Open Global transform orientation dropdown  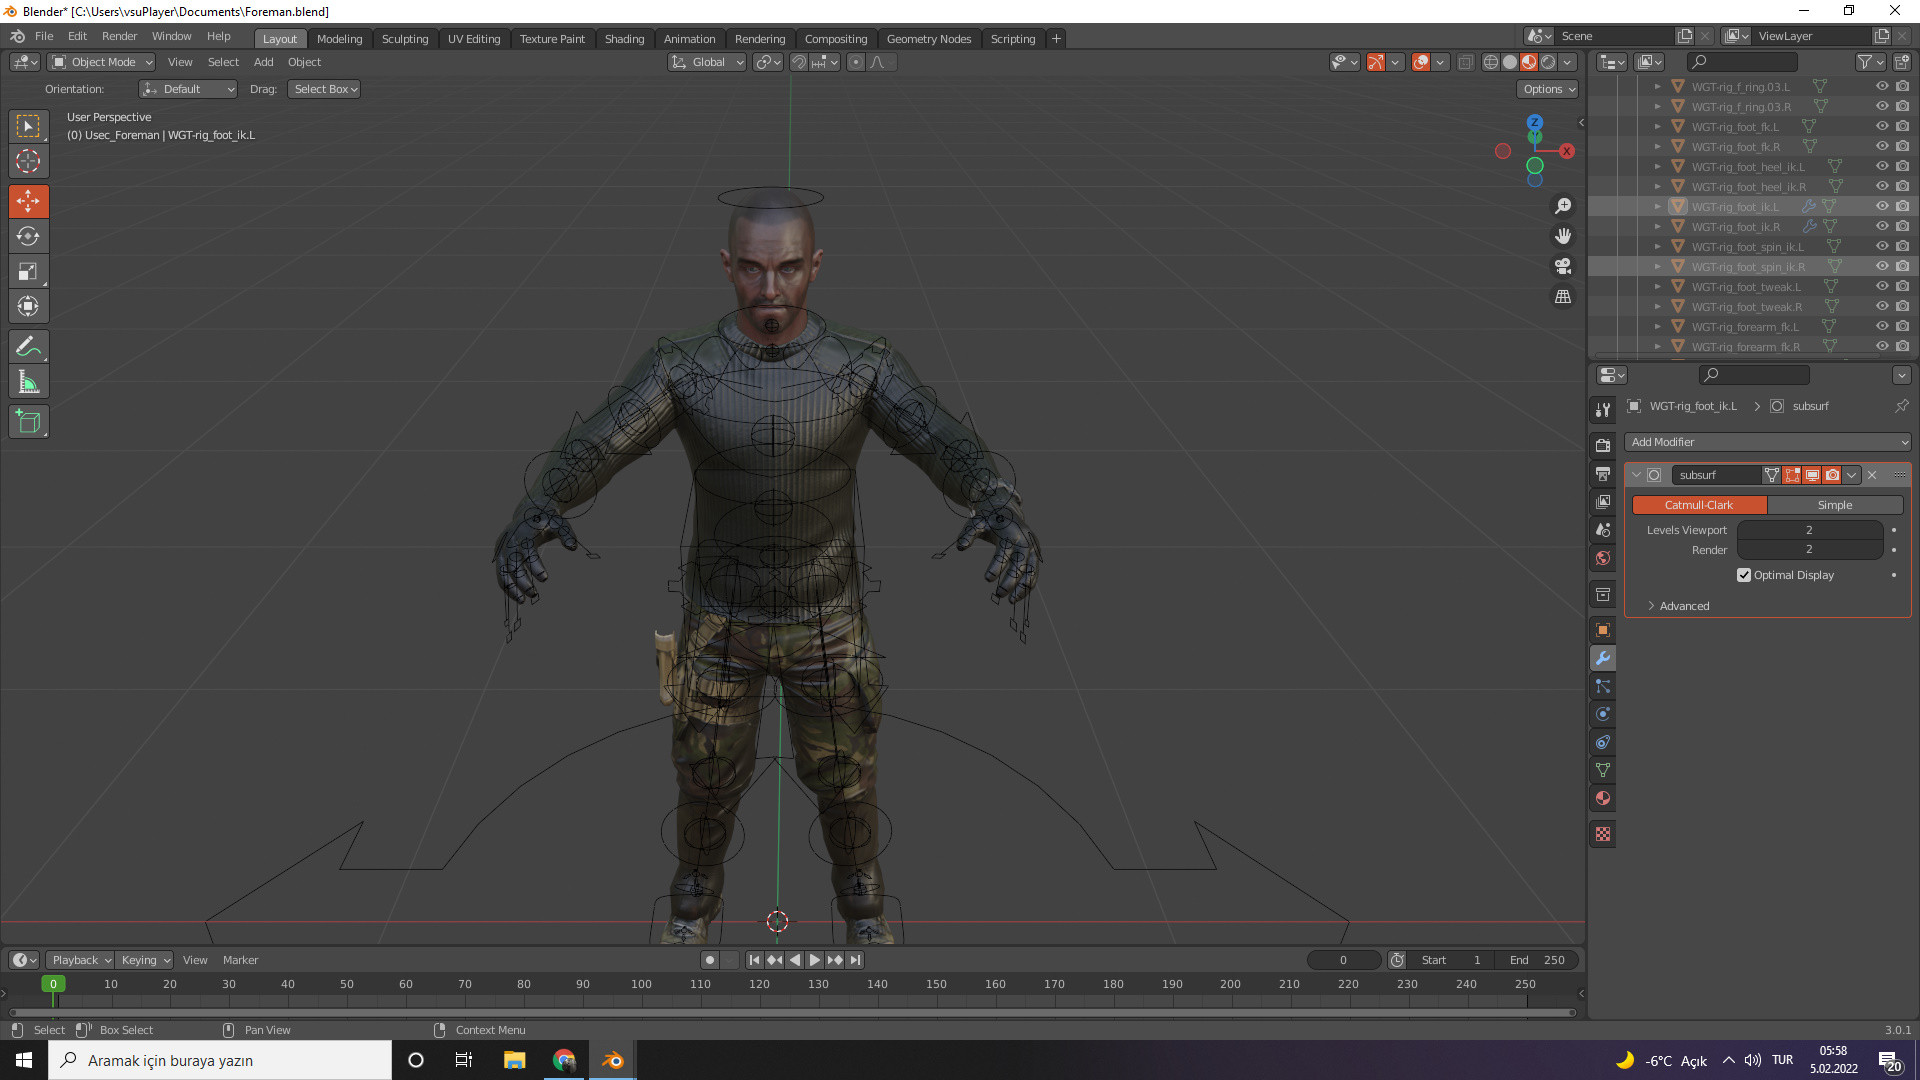[x=707, y=62]
